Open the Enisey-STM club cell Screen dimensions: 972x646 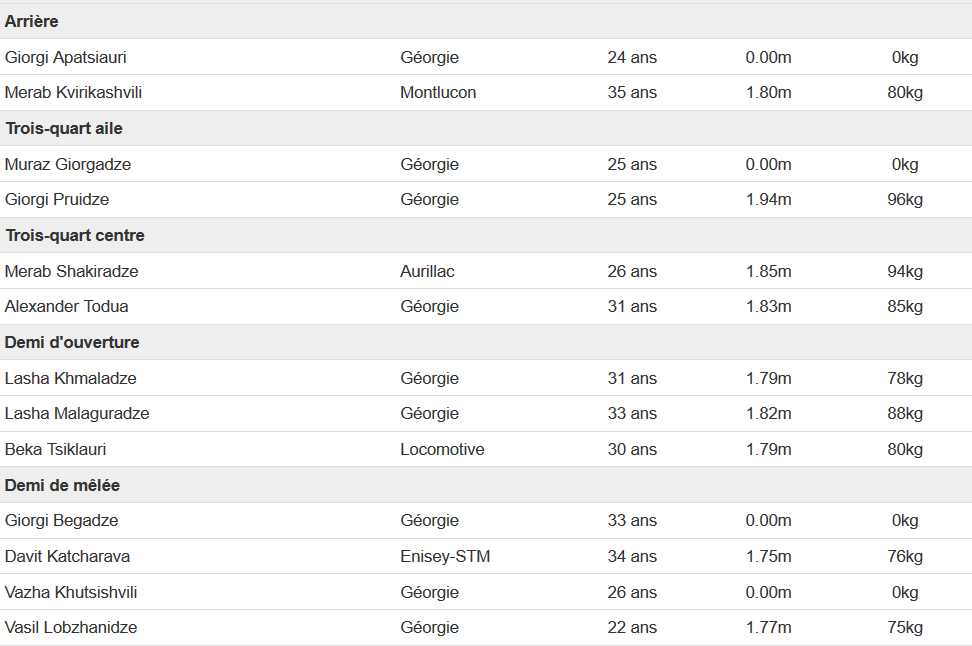click(x=445, y=557)
